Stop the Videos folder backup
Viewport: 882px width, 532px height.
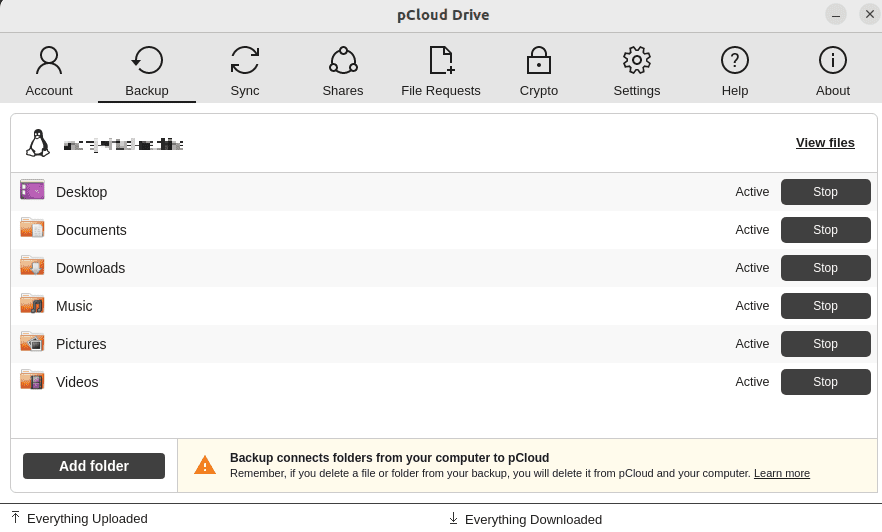point(825,382)
